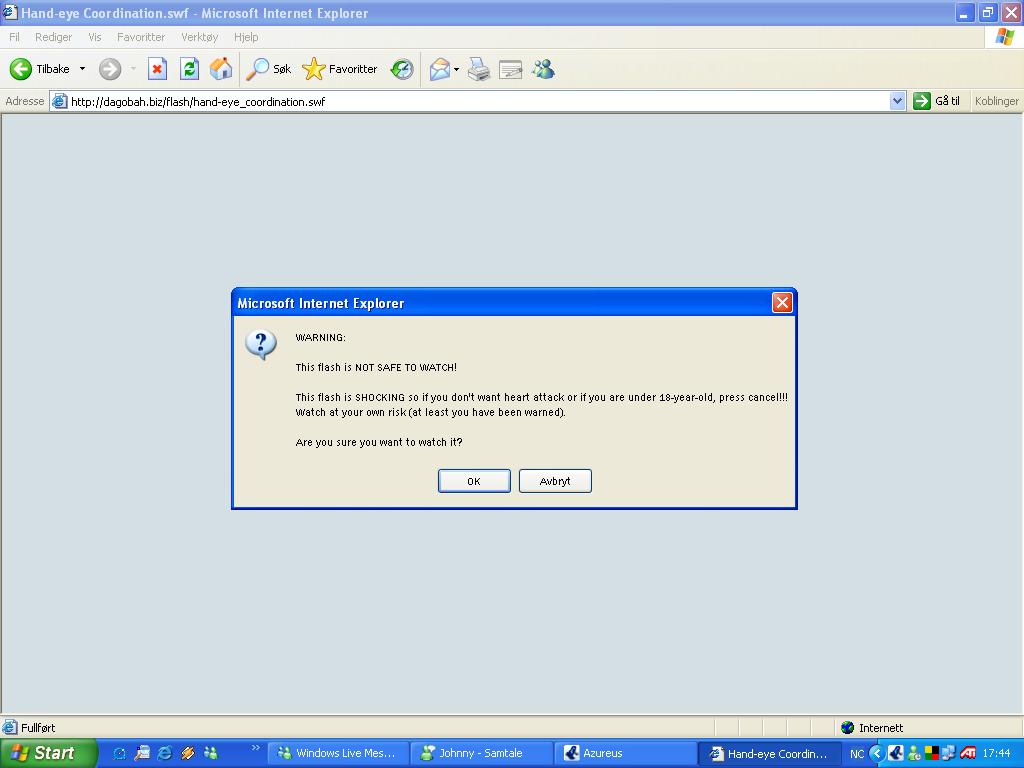Open the Rediger menu
1024x768 pixels.
54,37
